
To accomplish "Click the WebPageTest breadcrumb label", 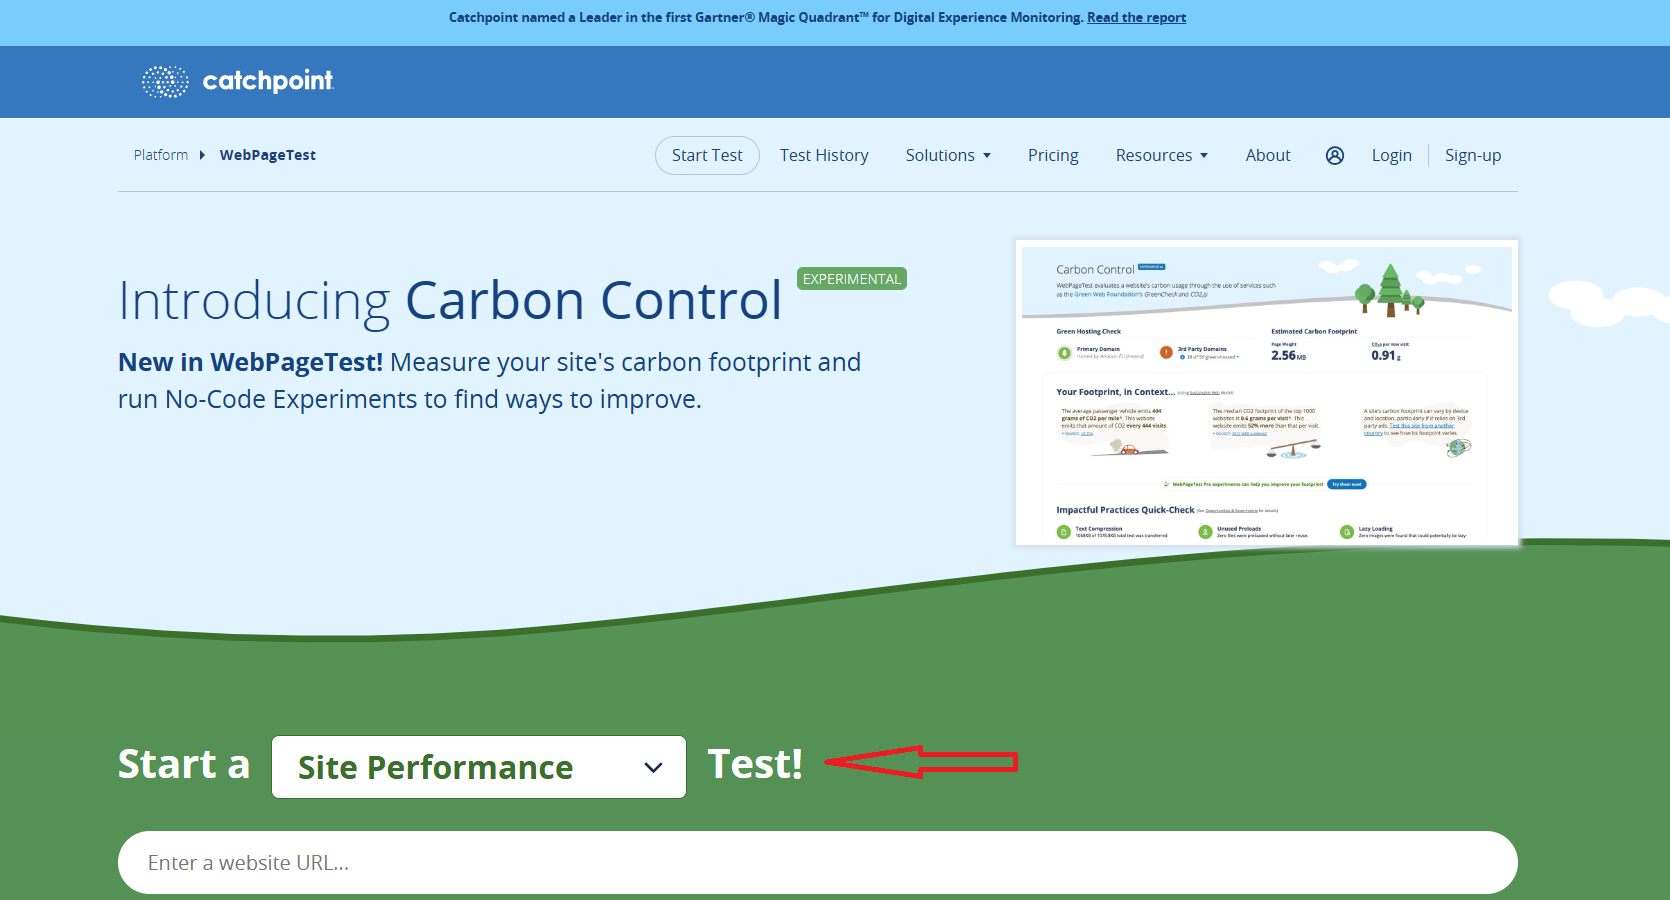I will [267, 155].
